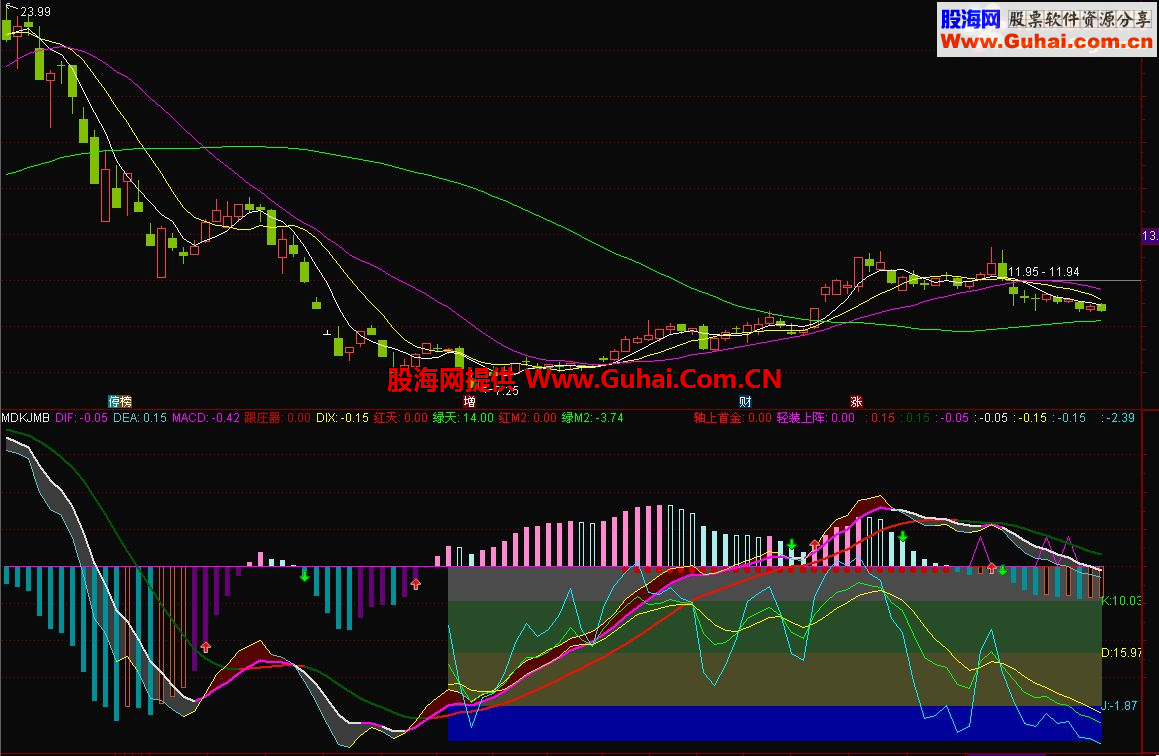Click the :-2.39 value at row end

[1118, 418]
